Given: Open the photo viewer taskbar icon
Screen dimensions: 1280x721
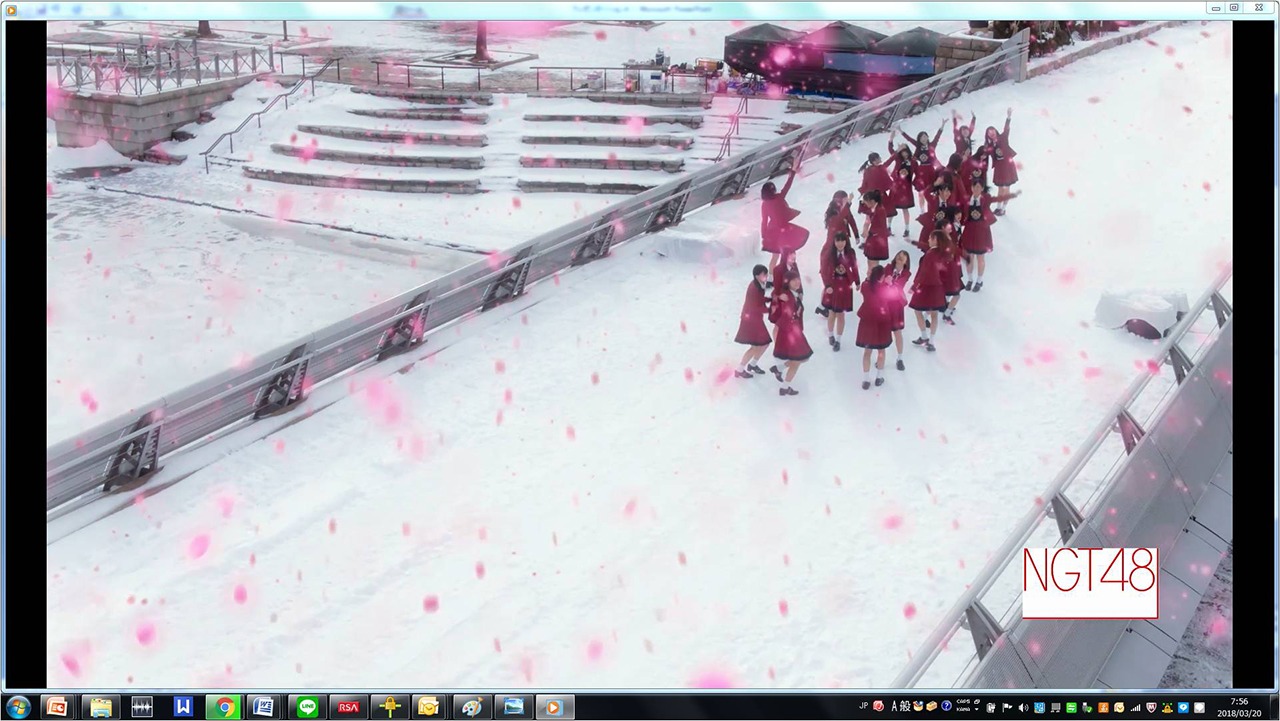Looking at the screenshot, I should click(x=513, y=707).
